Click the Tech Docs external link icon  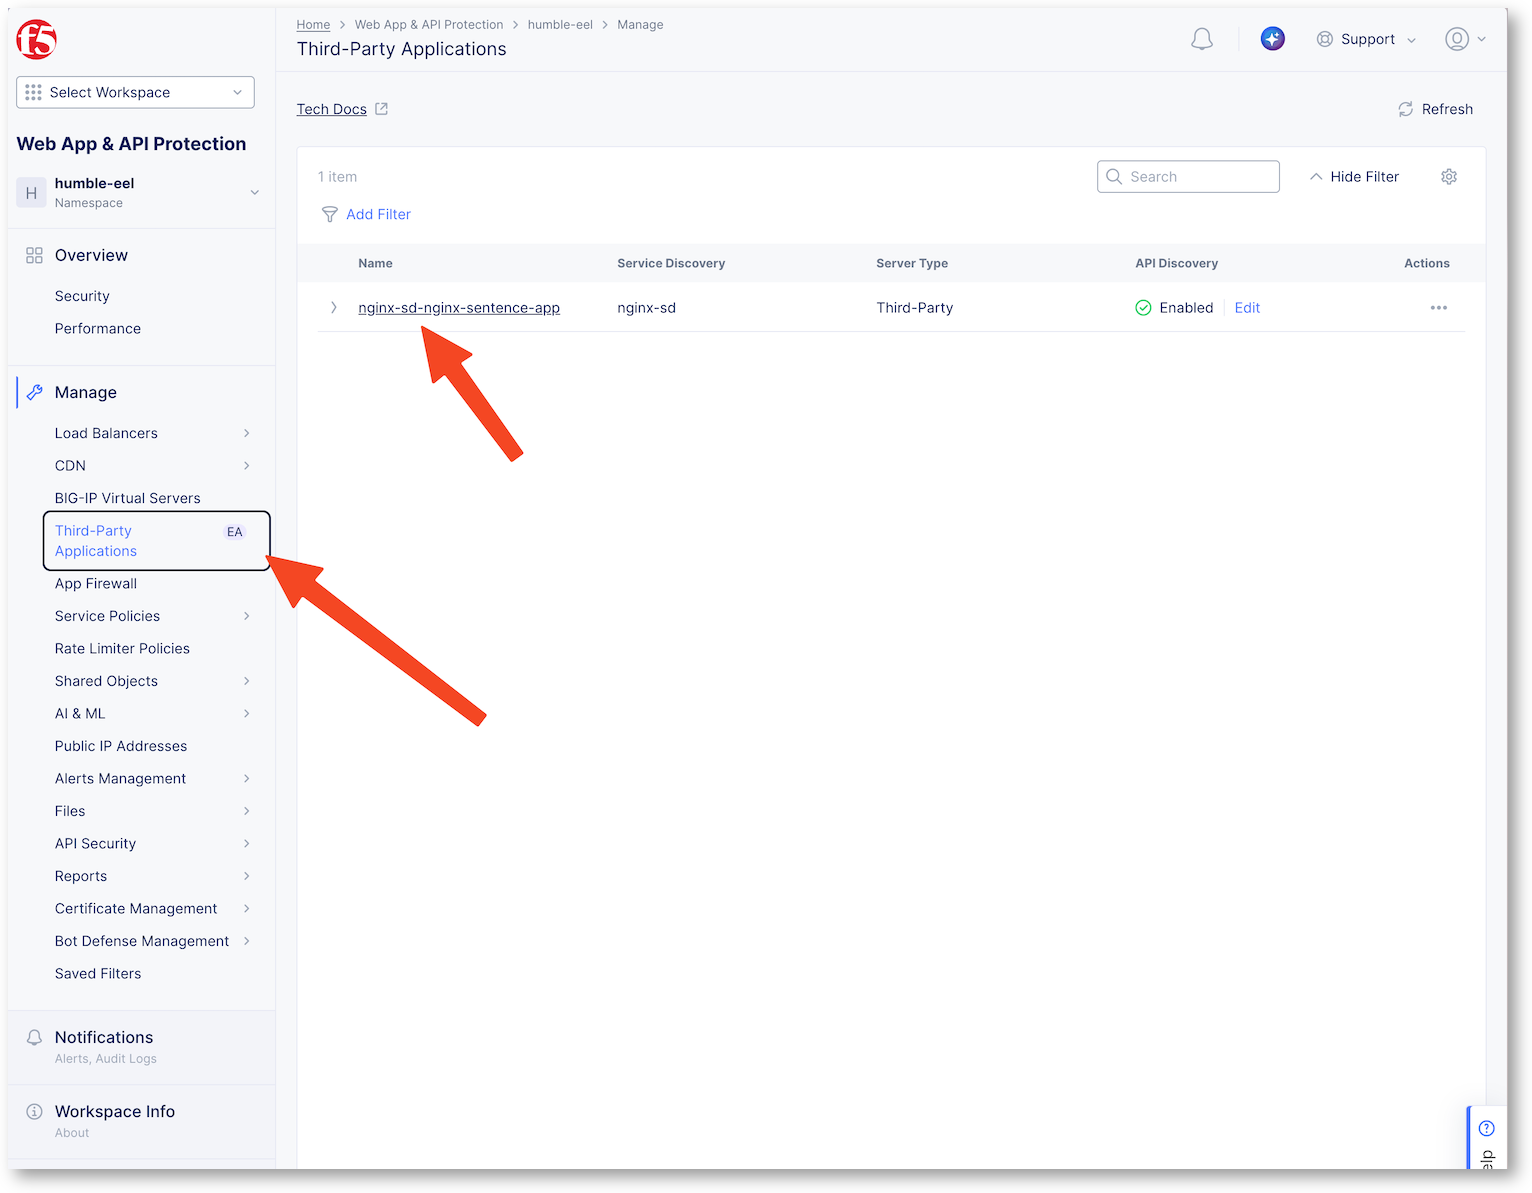(381, 109)
